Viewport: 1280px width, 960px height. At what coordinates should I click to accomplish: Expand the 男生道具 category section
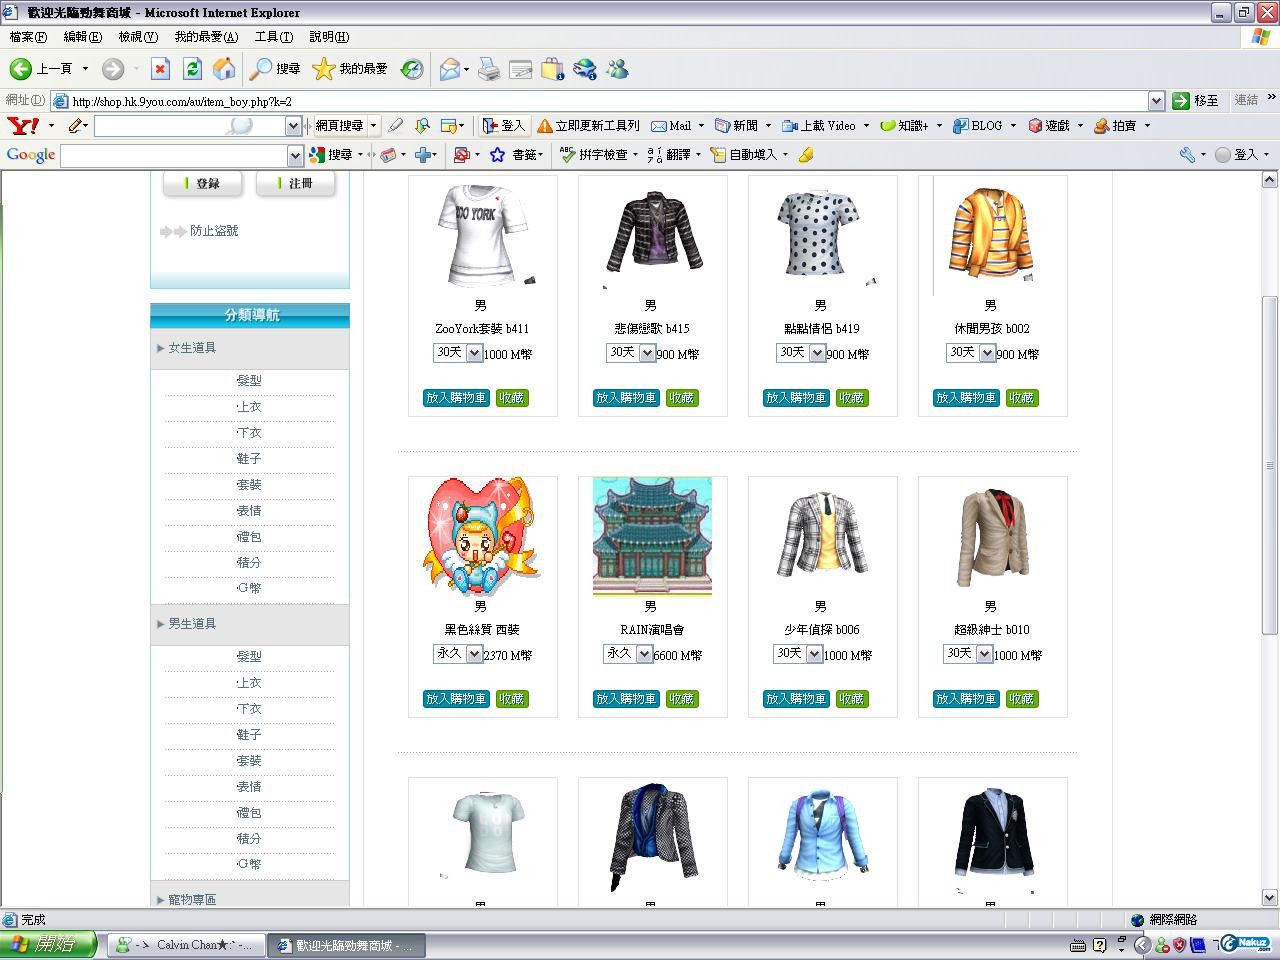point(191,624)
